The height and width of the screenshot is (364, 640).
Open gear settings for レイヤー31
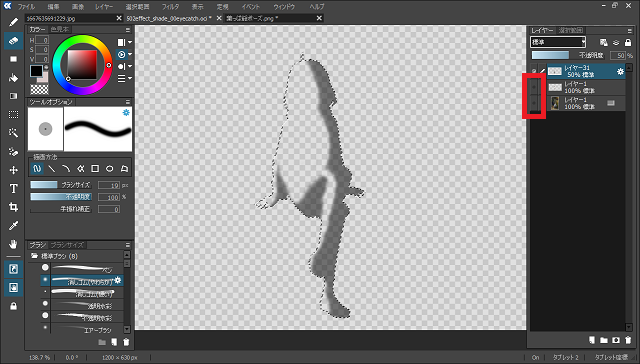pyautogui.click(x=620, y=71)
